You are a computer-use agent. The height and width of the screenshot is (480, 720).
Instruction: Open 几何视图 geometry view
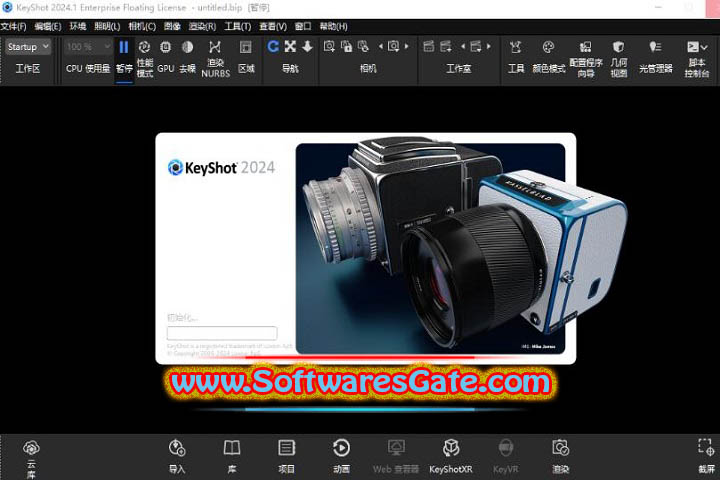pos(619,59)
